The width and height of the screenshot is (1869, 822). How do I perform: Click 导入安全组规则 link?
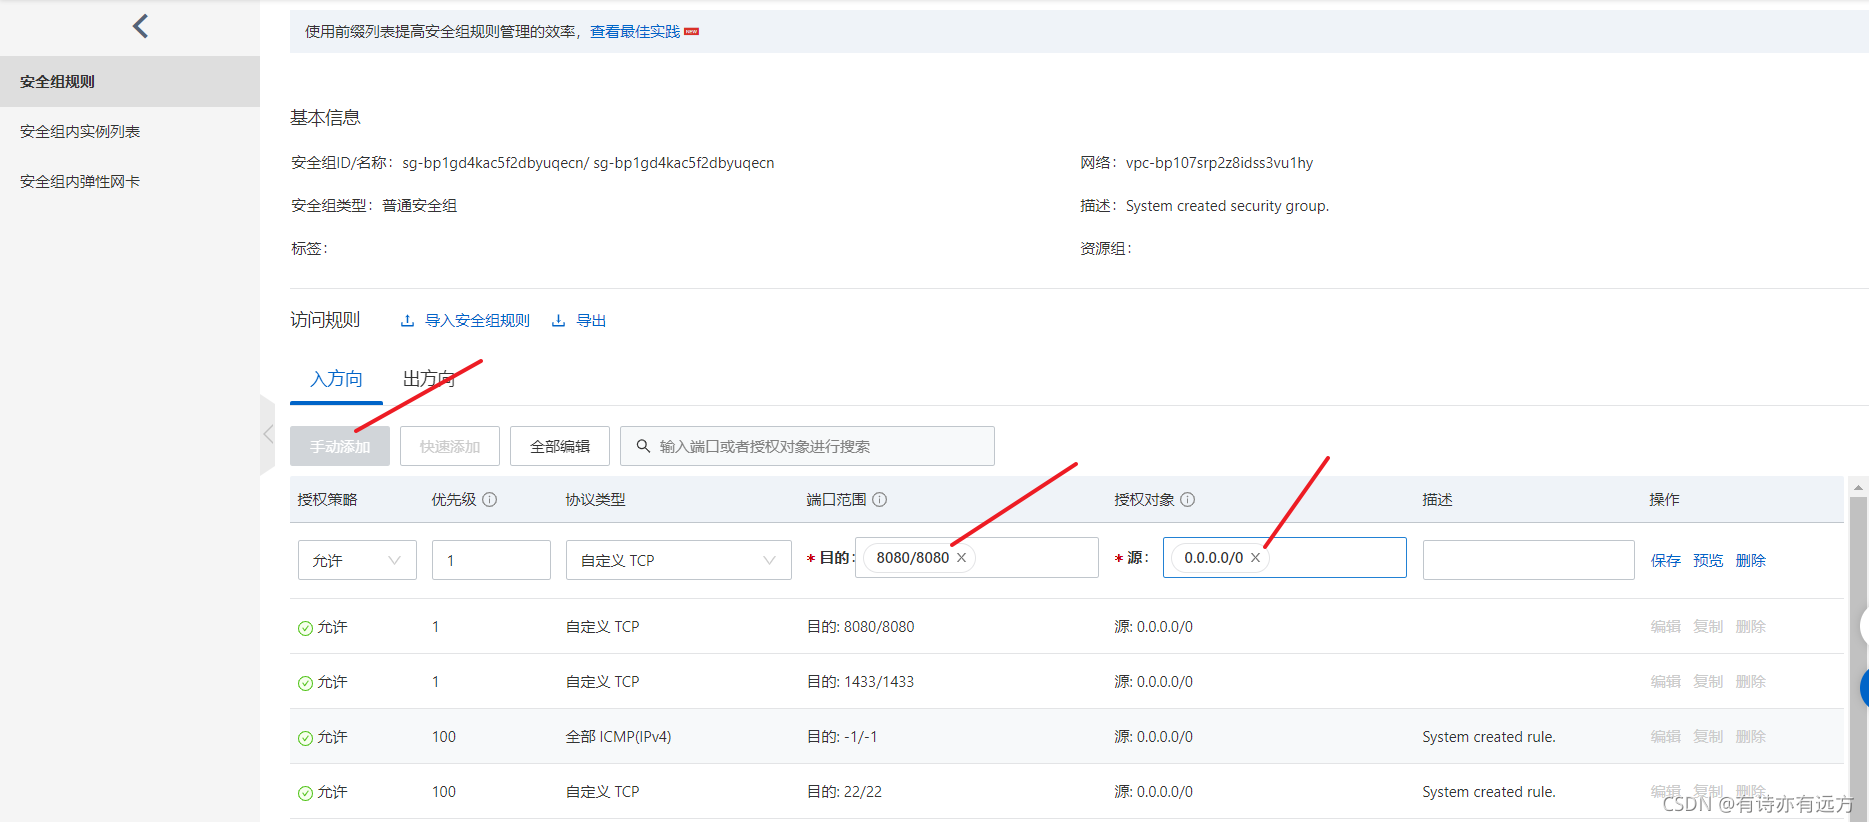pyautogui.click(x=466, y=321)
